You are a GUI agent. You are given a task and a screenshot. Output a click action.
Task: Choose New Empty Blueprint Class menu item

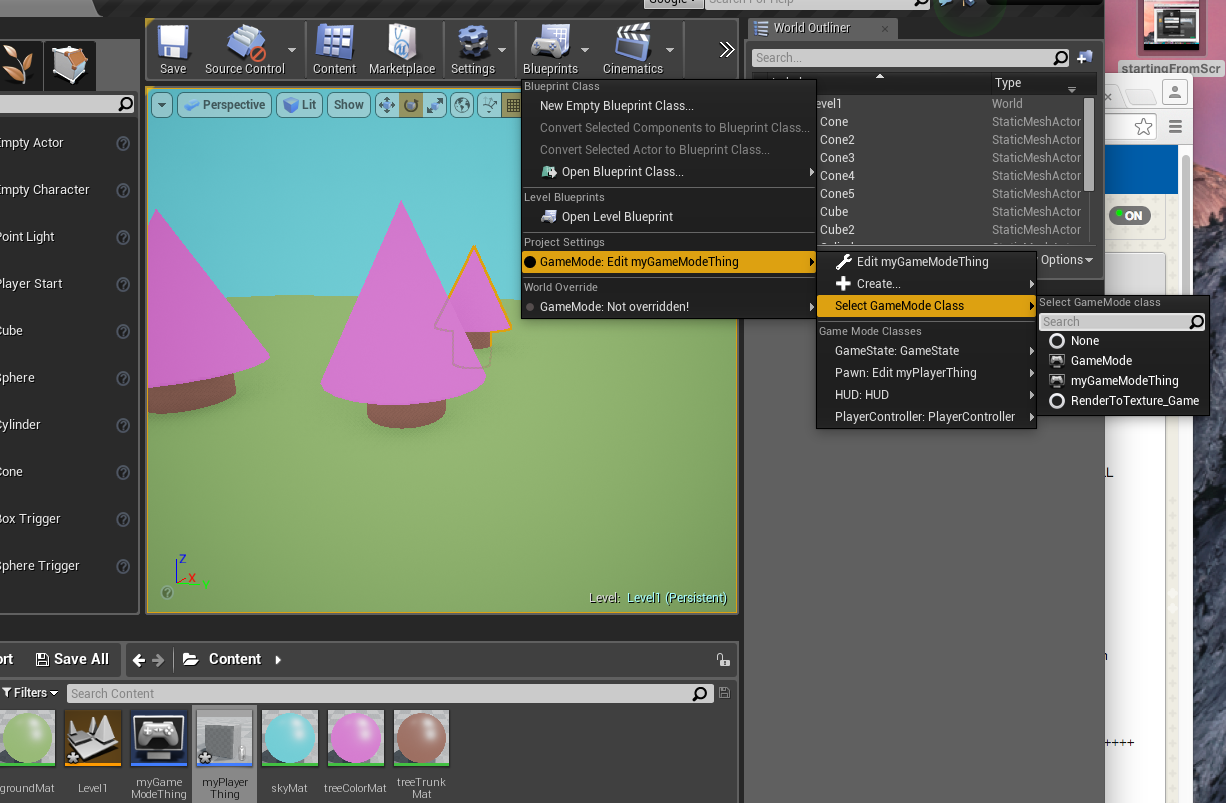coord(616,106)
